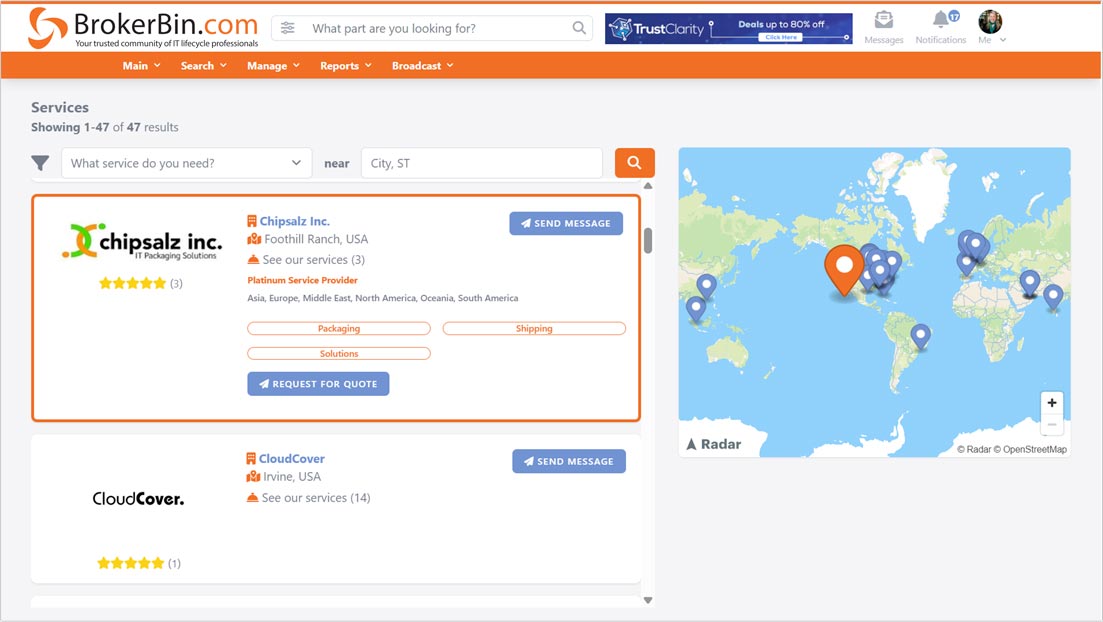Click the bell icon next to CloudCover services

click(x=251, y=497)
